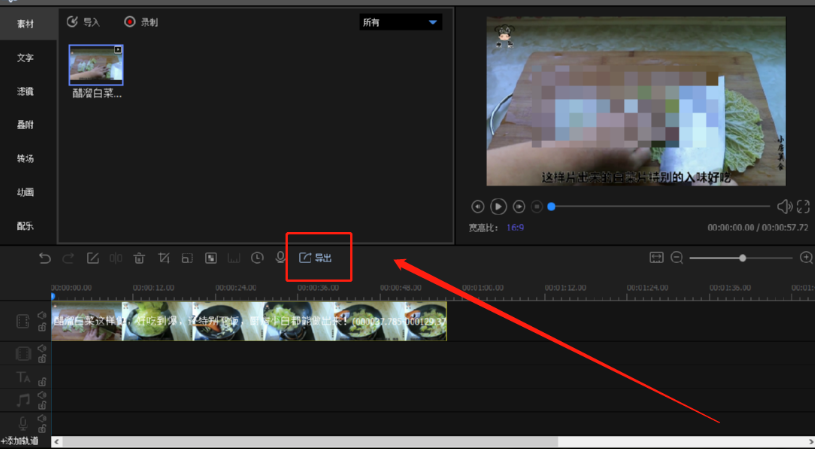Mute the second overlay video track
The width and height of the screenshot is (815, 449).
pyautogui.click(x=42, y=348)
